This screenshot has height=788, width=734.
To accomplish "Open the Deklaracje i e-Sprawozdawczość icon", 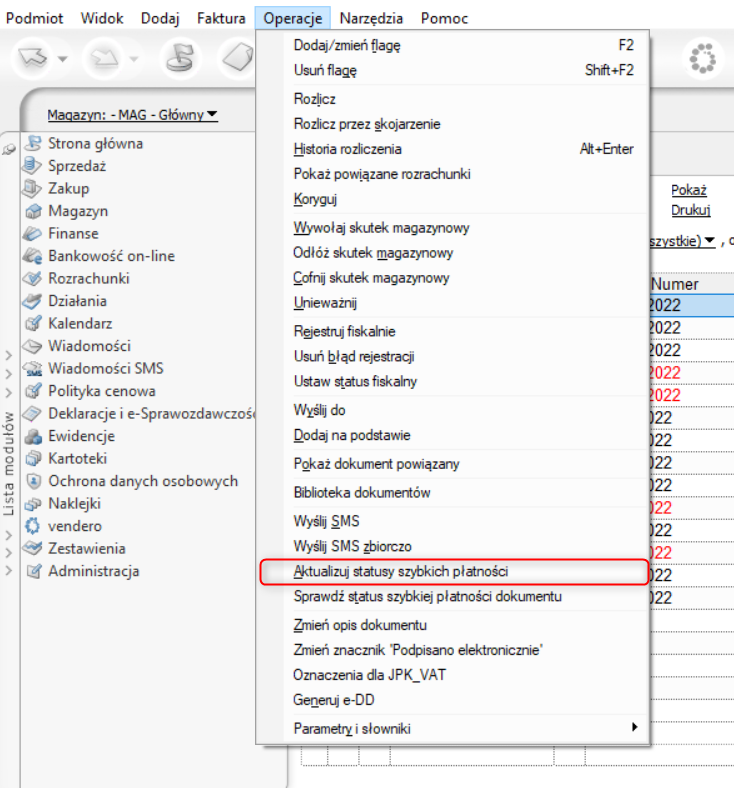I will tap(33, 414).
